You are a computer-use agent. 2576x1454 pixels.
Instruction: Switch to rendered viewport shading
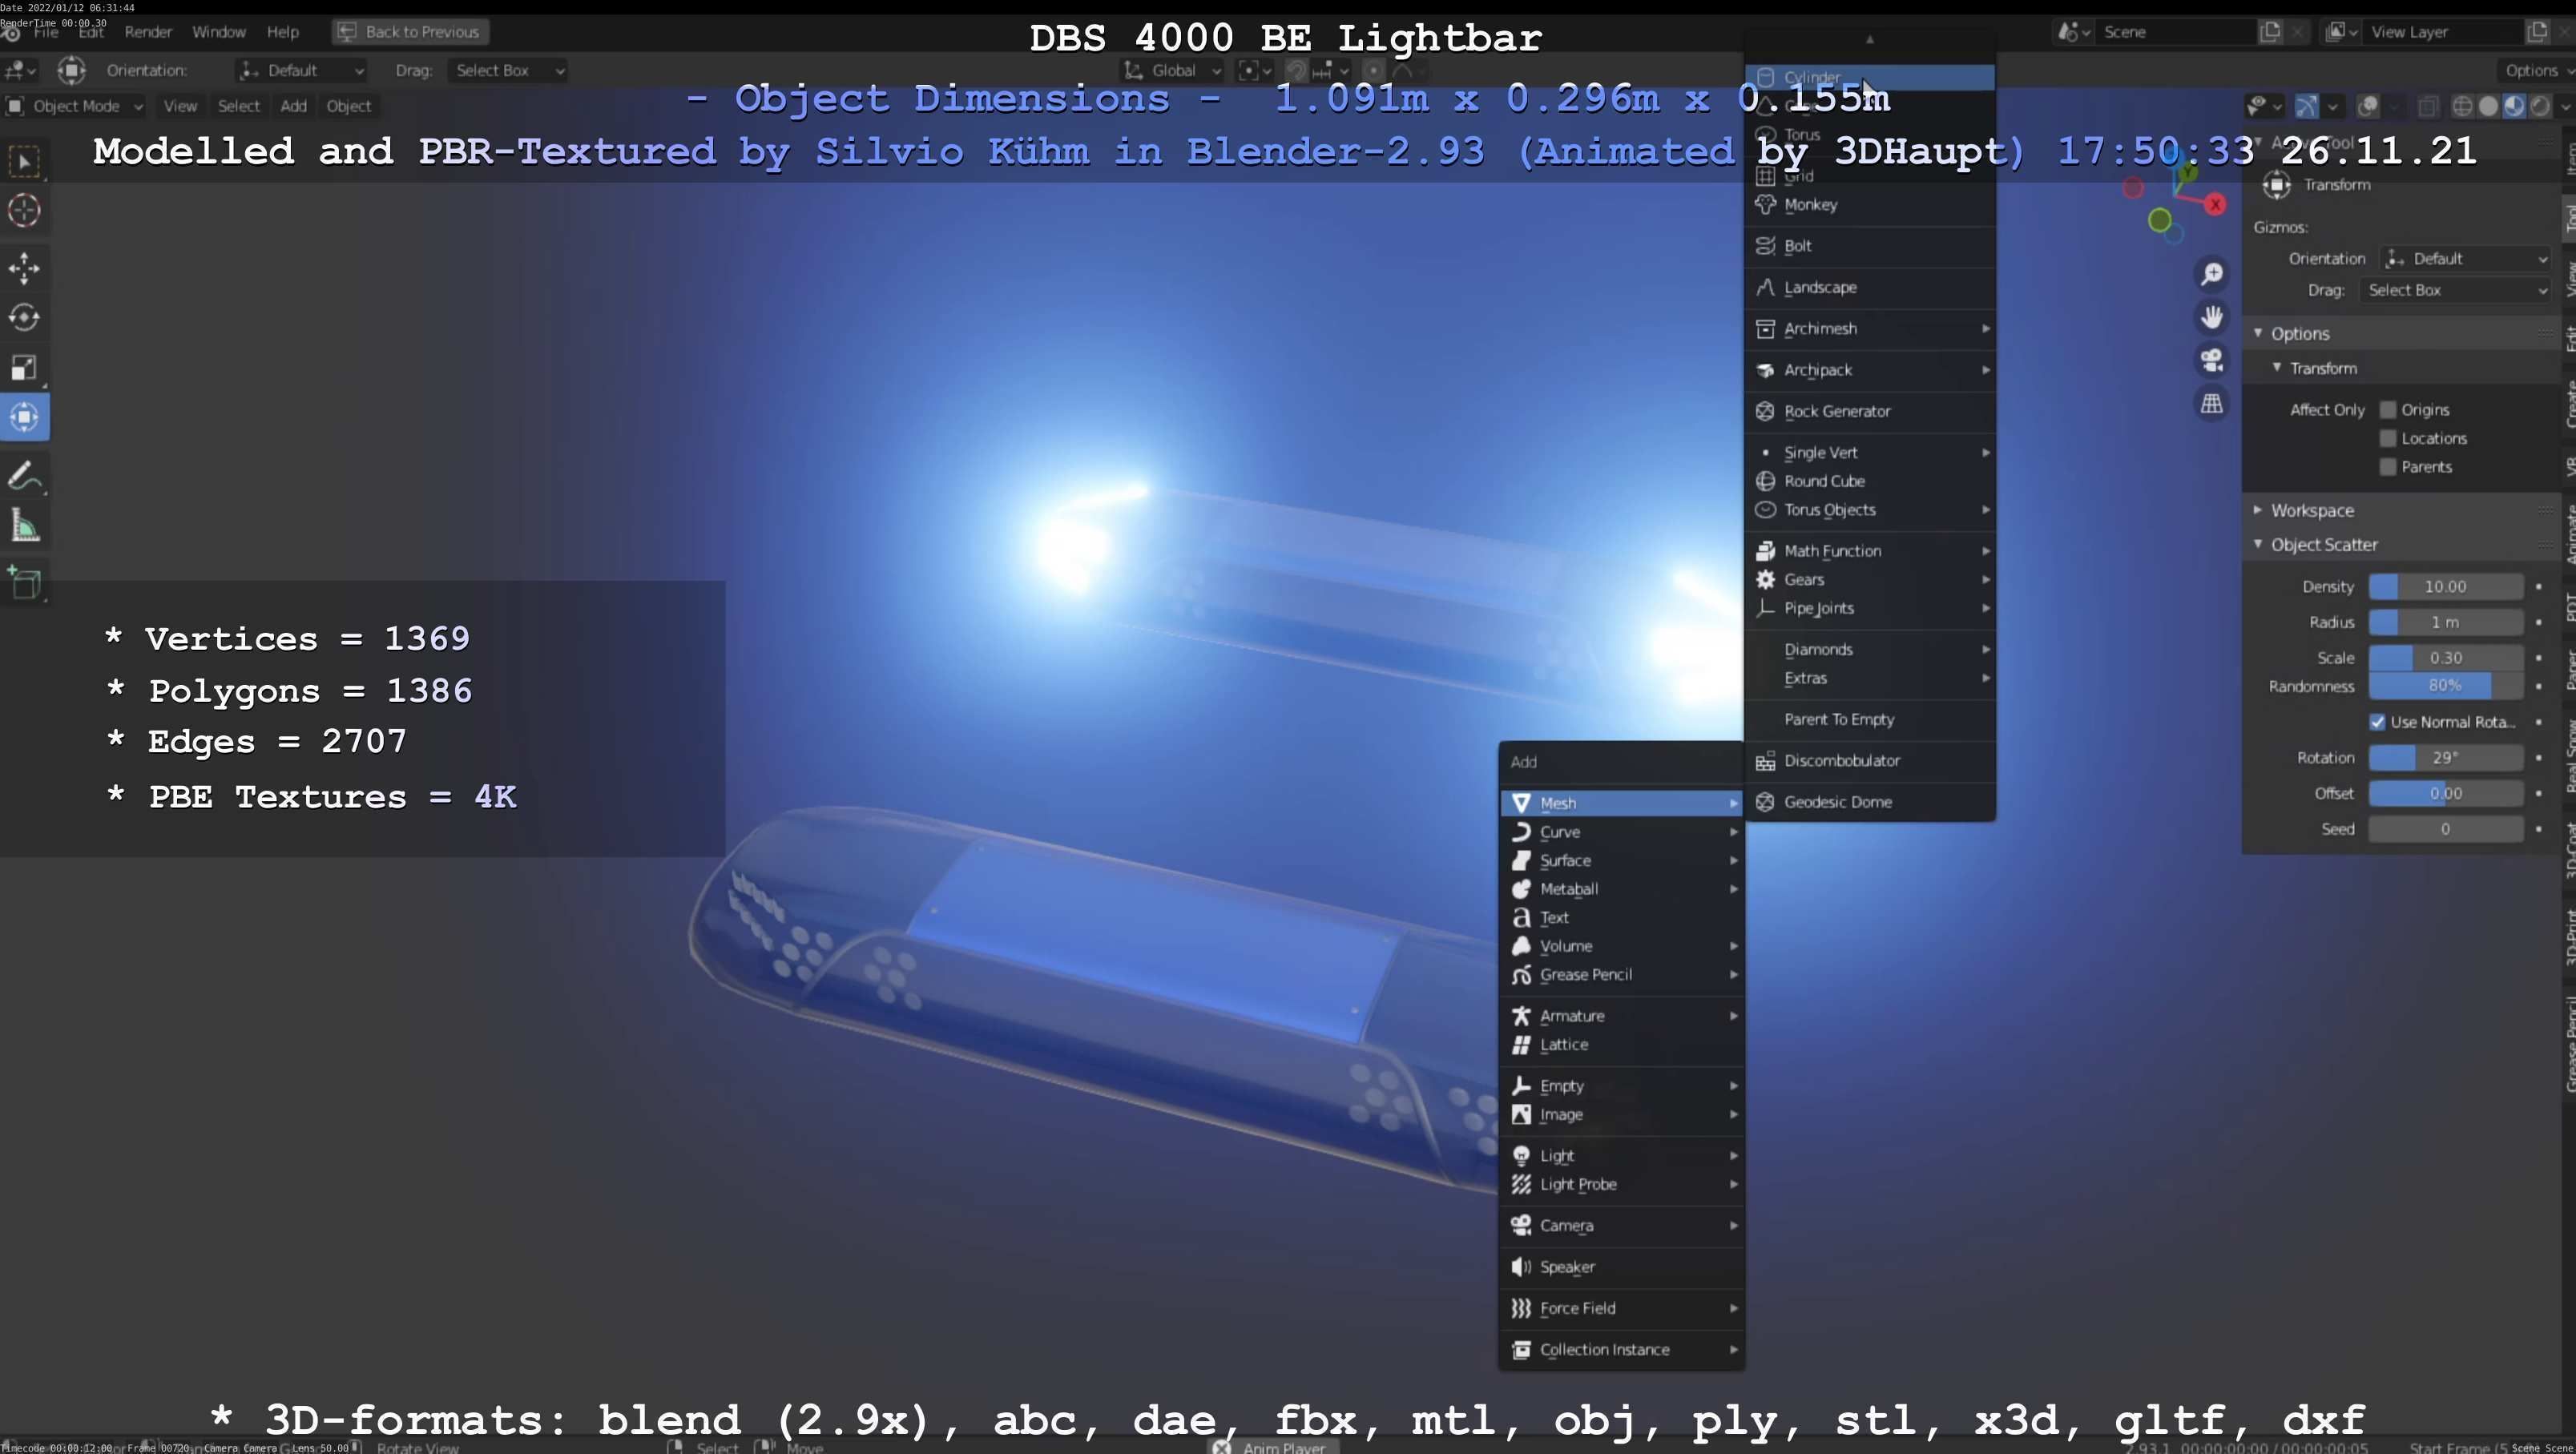click(x=2540, y=106)
